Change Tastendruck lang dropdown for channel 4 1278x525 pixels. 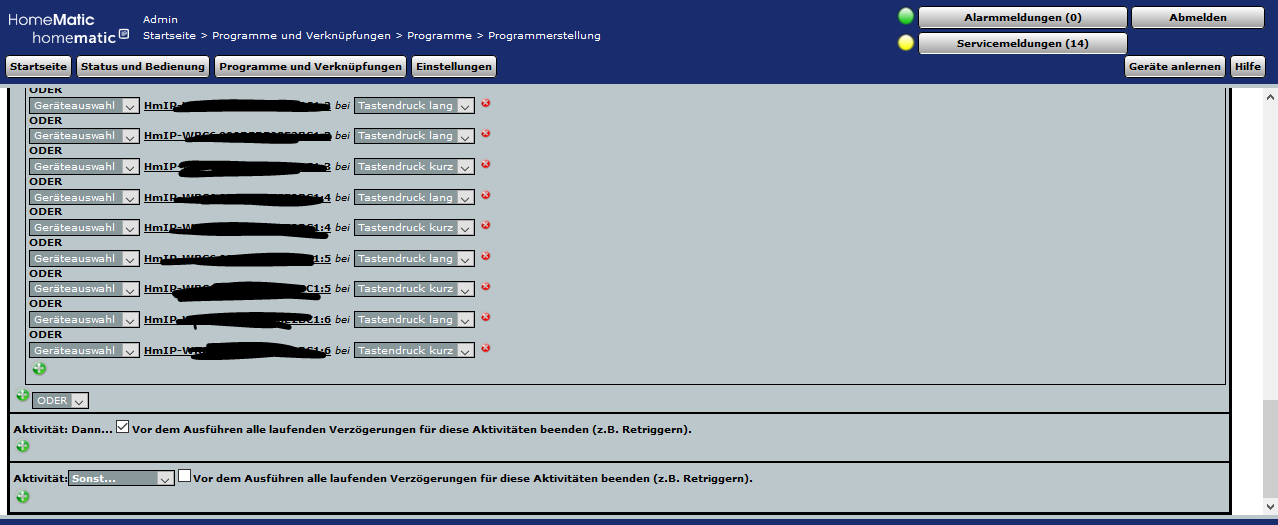414,198
